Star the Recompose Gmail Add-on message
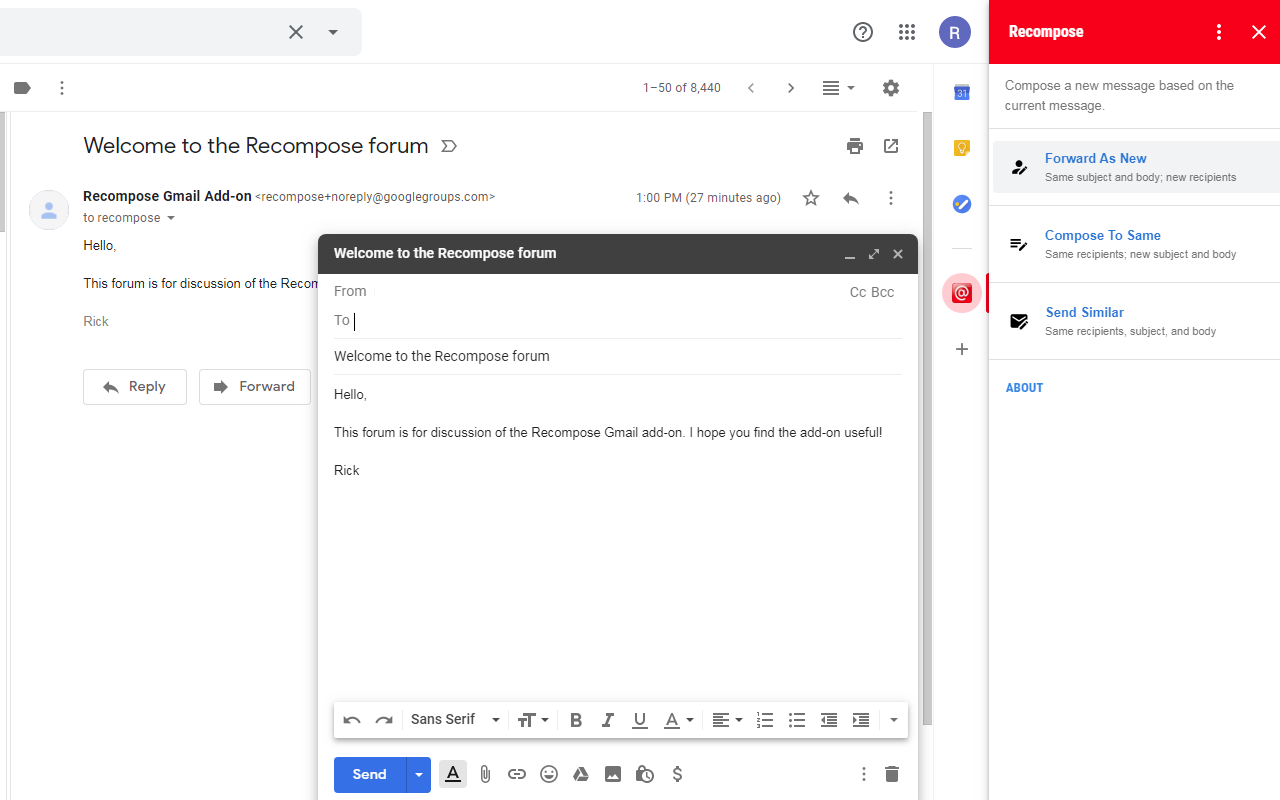 point(811,198)
